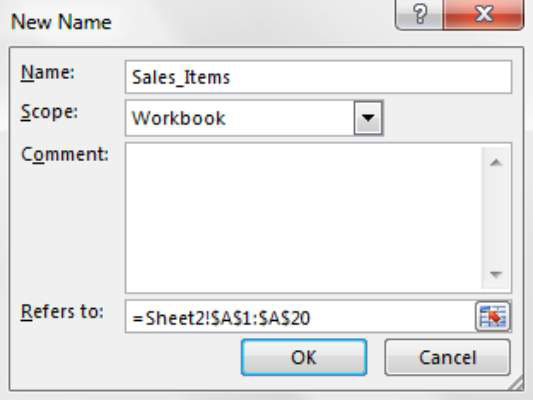
Task: Click the Scope: field label
Action: coord(49,112)
